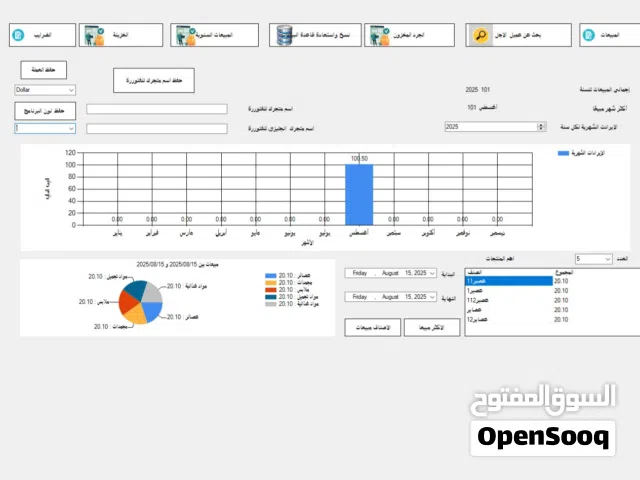This screenshot has height=480, width=640.
Task: Click the best-selling (الأكثر مبيعا) button
Action: (x=431, y=326)
